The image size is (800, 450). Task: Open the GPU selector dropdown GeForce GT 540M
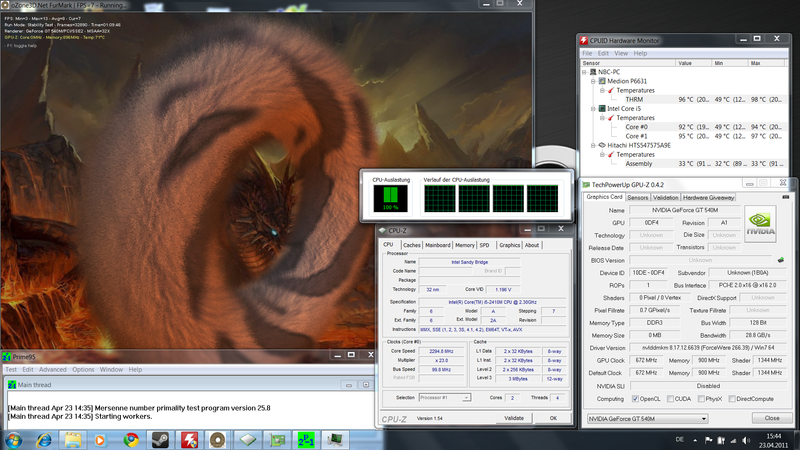[x=647, y=418]
